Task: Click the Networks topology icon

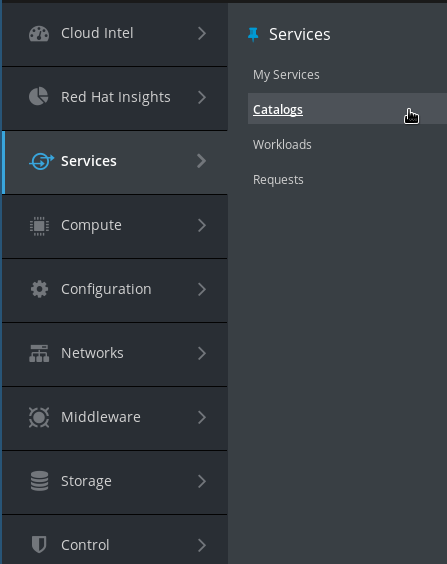Action: point(39,353)
